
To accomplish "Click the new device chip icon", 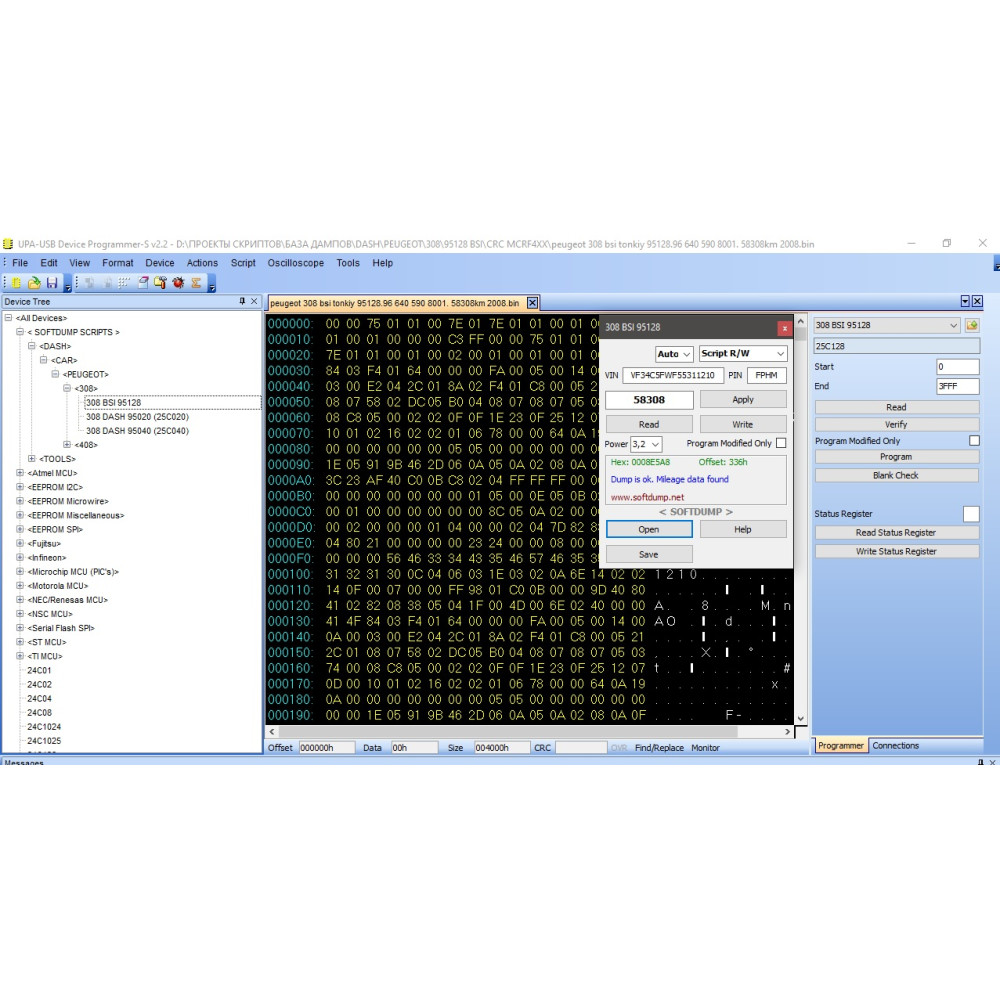I will (x=16, y=283).
